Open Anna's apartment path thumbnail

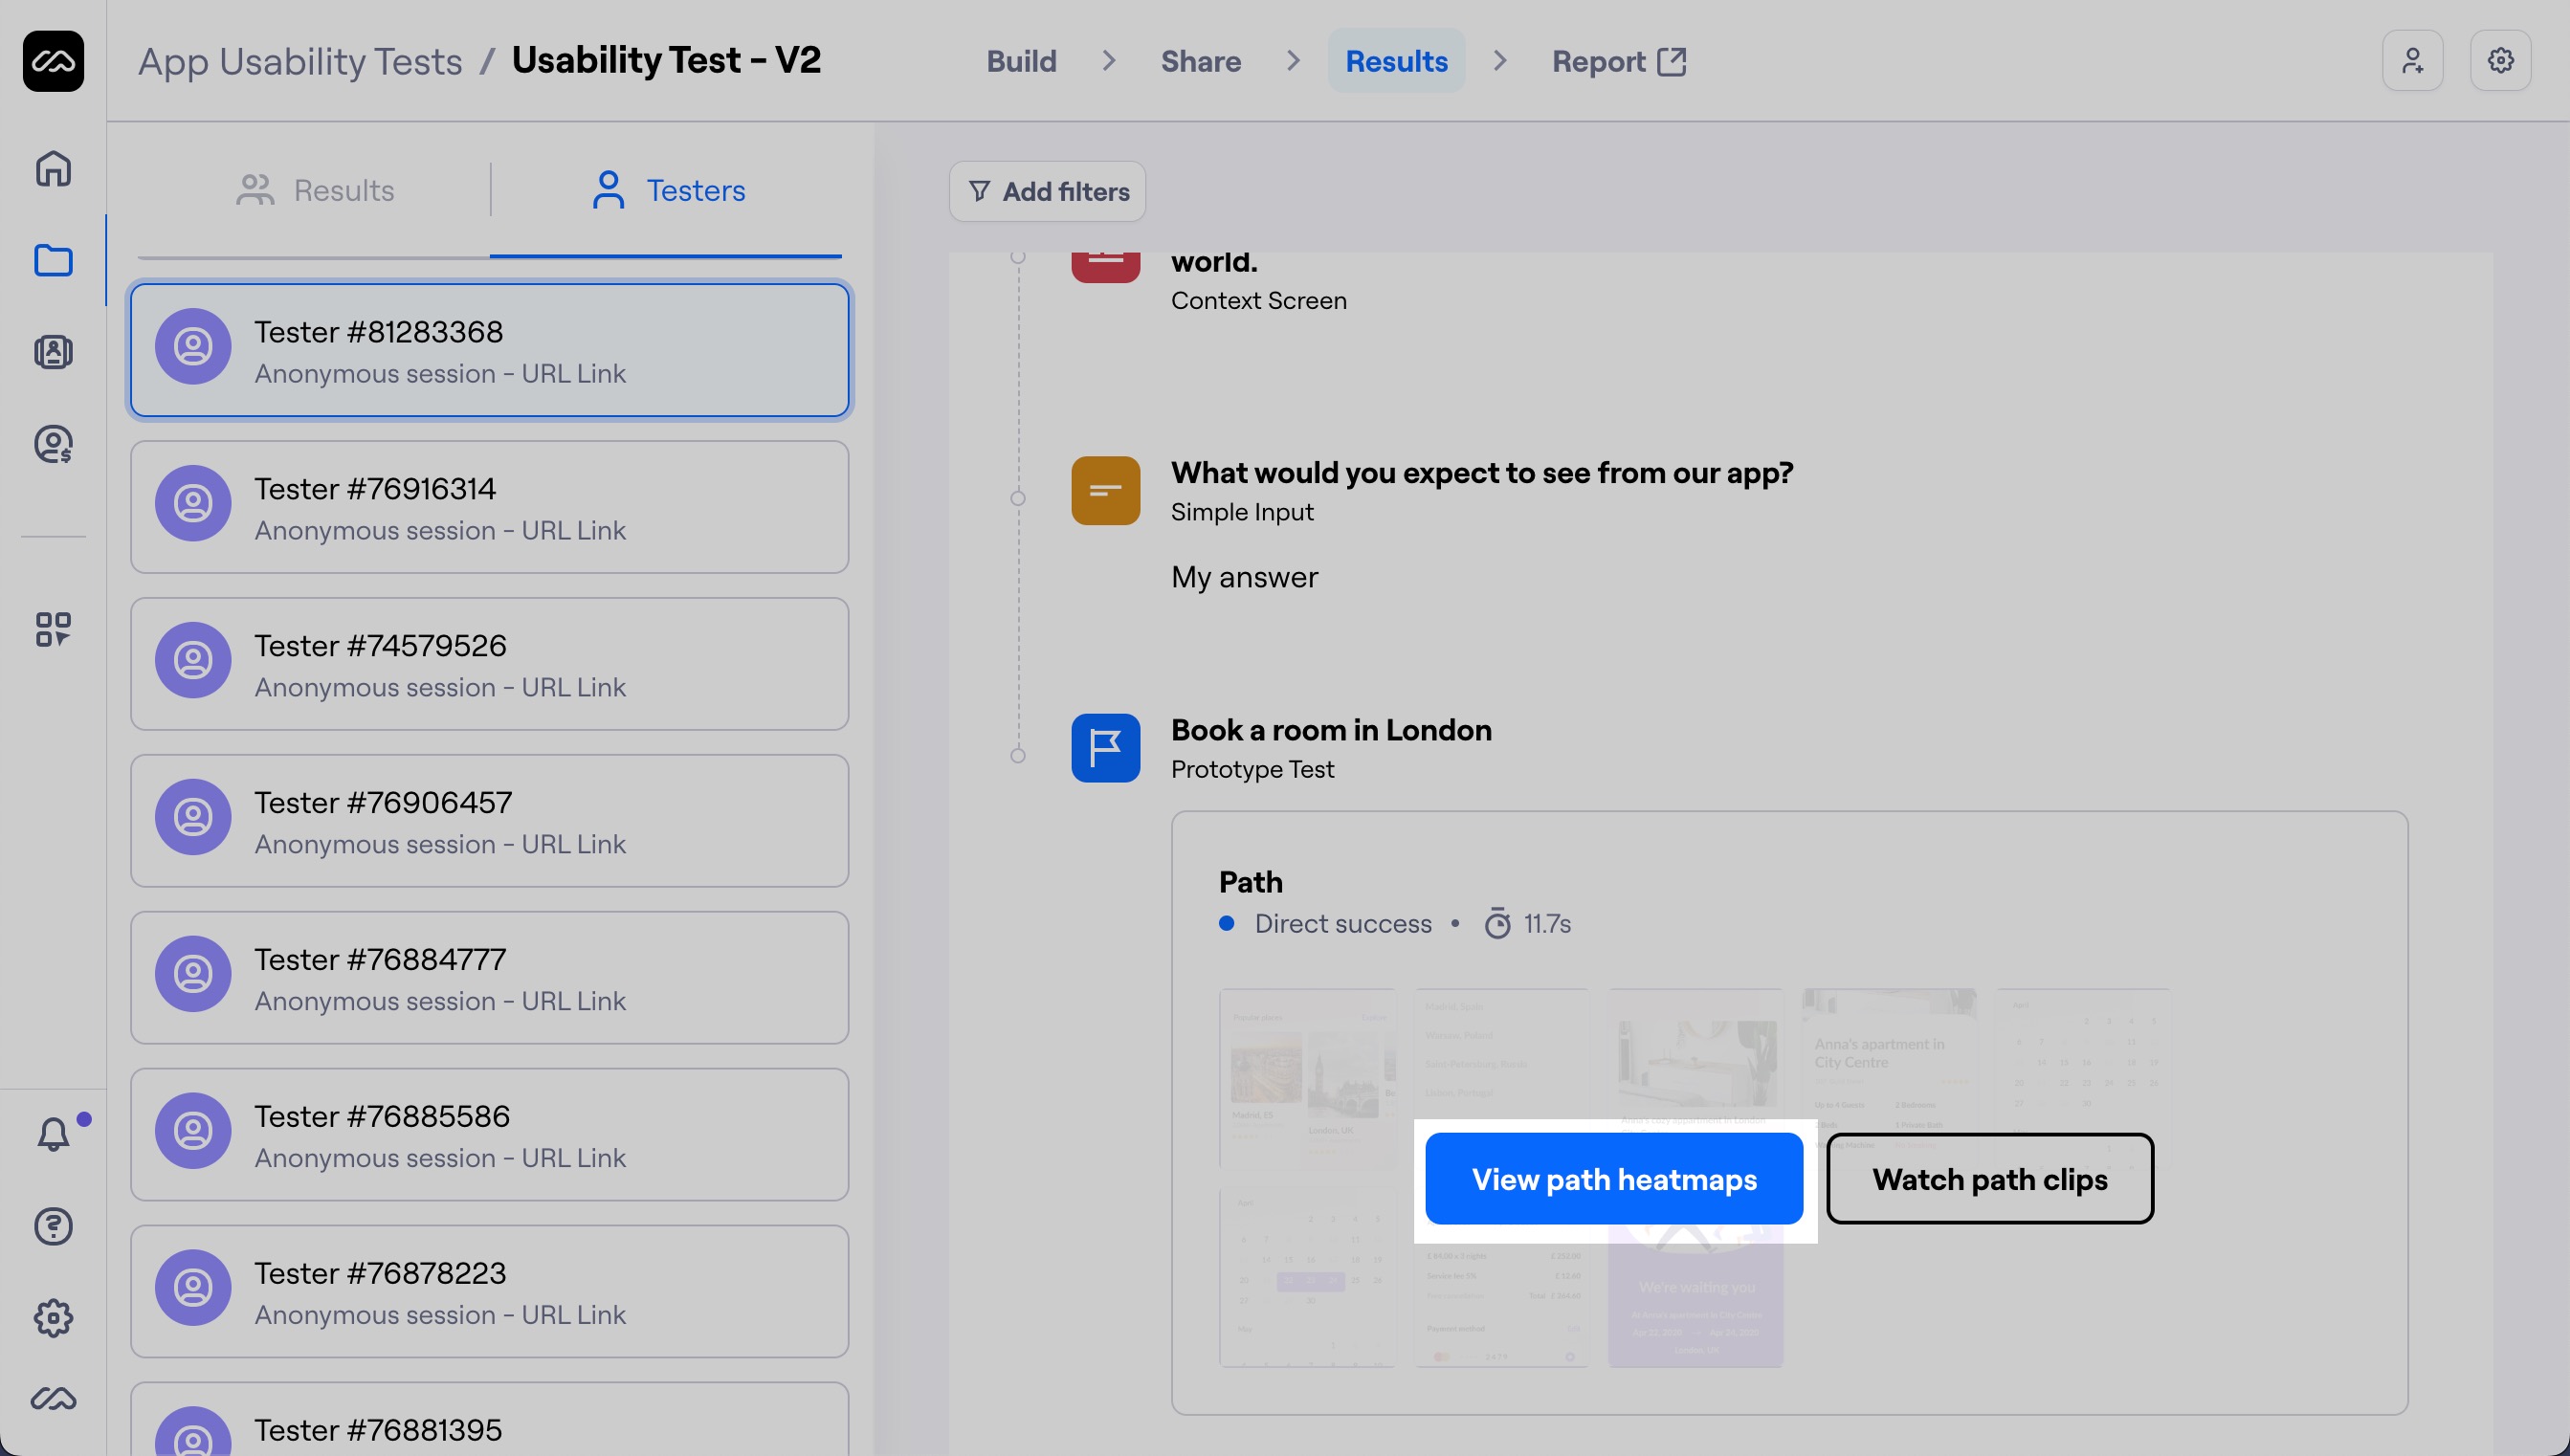1888,1061
